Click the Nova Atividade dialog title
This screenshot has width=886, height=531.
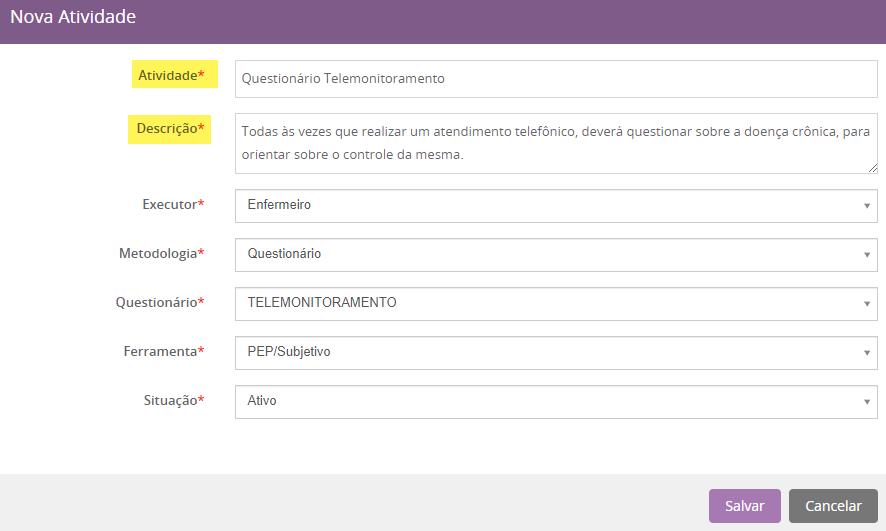click(73, 17)
